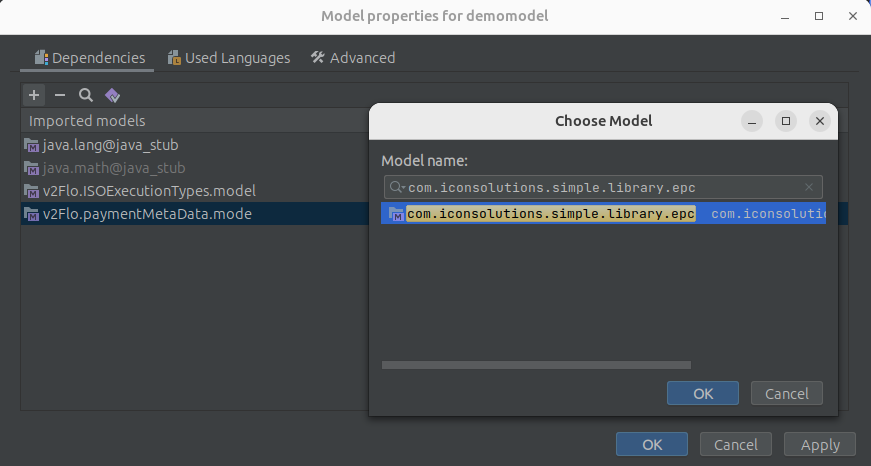Image resolution: width=871 pixels, height=466 pixels.
Task: Click Cancel in Model properties window
Action: point(735,444)
